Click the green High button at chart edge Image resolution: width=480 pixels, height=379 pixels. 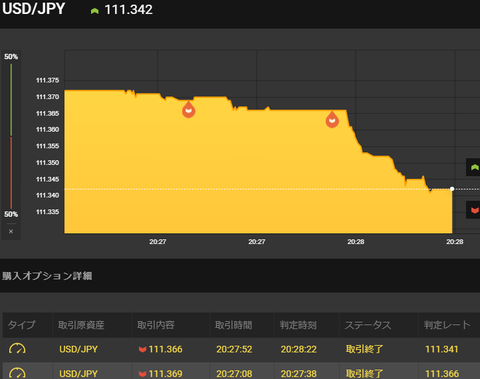pos(473,167)
